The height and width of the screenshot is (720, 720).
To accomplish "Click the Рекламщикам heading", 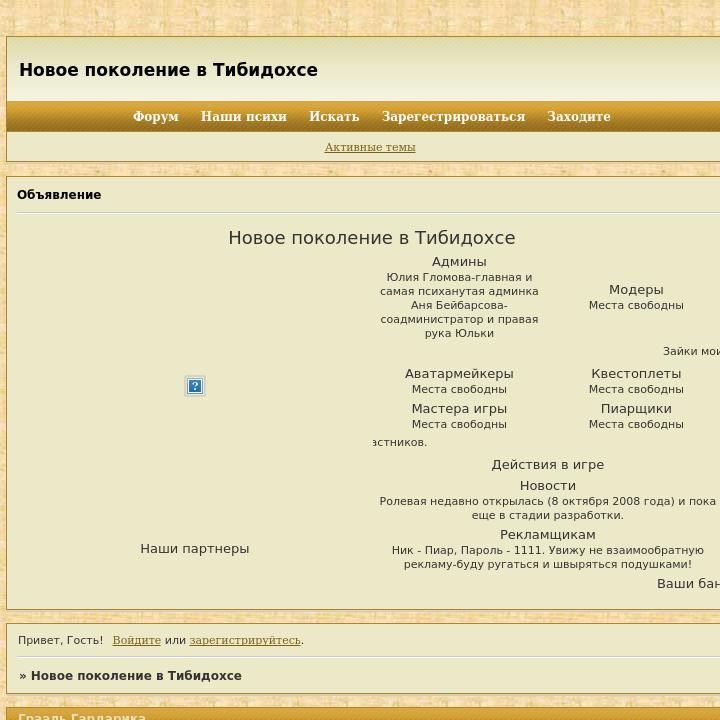I will click(x=548, y=535).
